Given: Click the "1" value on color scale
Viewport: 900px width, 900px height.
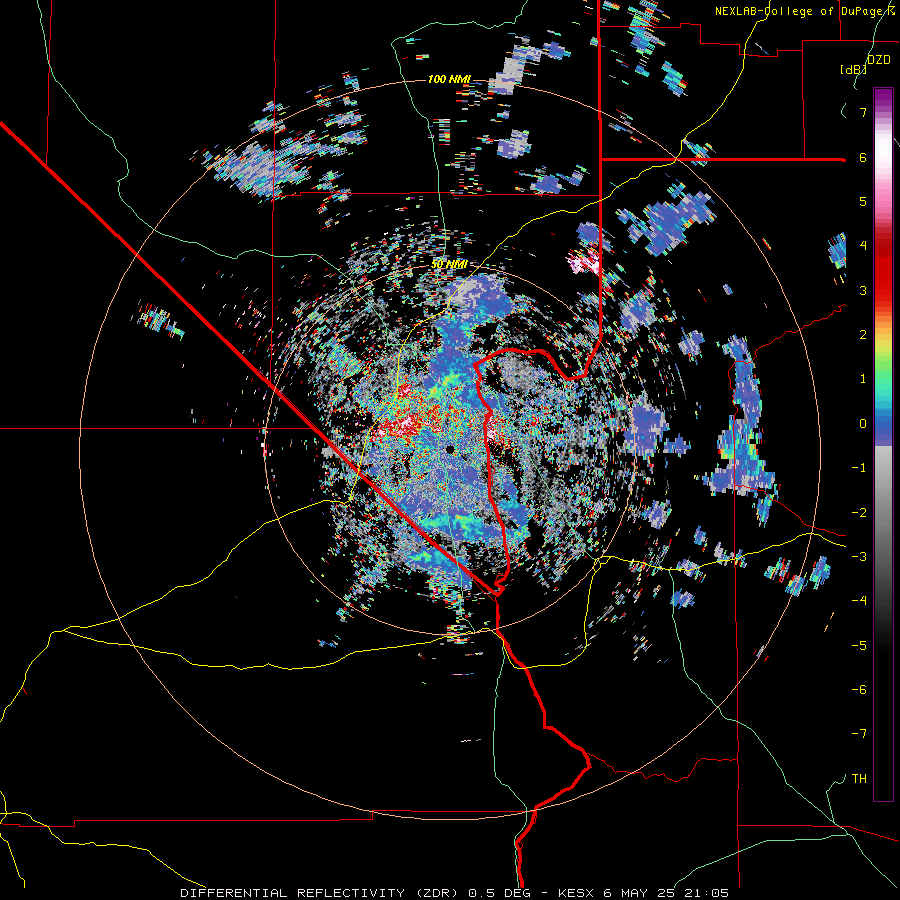Looking at the screenshot, I should 863,379.
